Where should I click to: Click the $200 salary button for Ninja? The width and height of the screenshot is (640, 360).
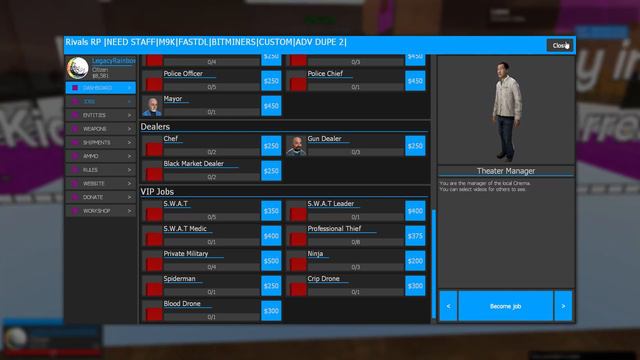click(x=415, y=261)
